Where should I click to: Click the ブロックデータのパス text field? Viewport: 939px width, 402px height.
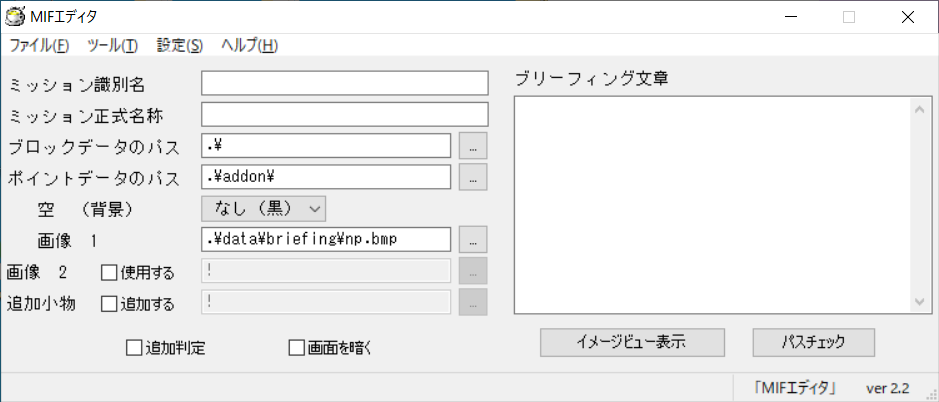tap(326, 146)
